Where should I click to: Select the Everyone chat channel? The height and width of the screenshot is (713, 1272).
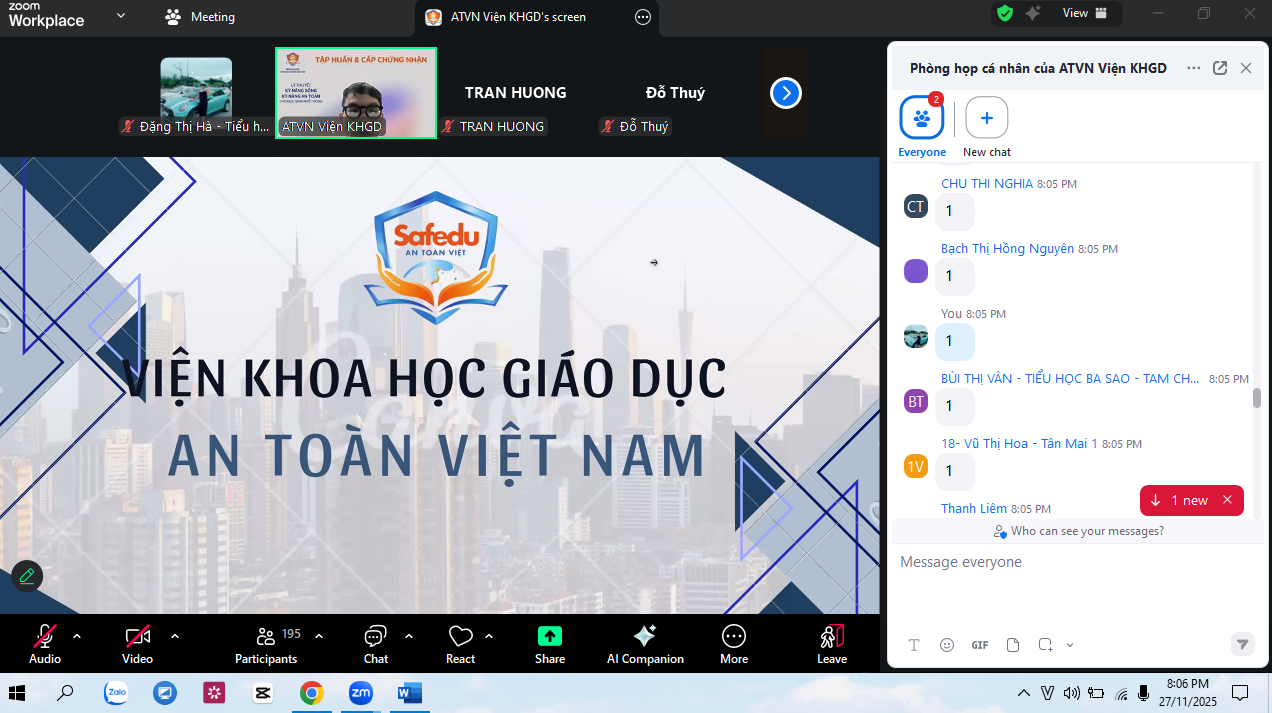pos(921,120)
